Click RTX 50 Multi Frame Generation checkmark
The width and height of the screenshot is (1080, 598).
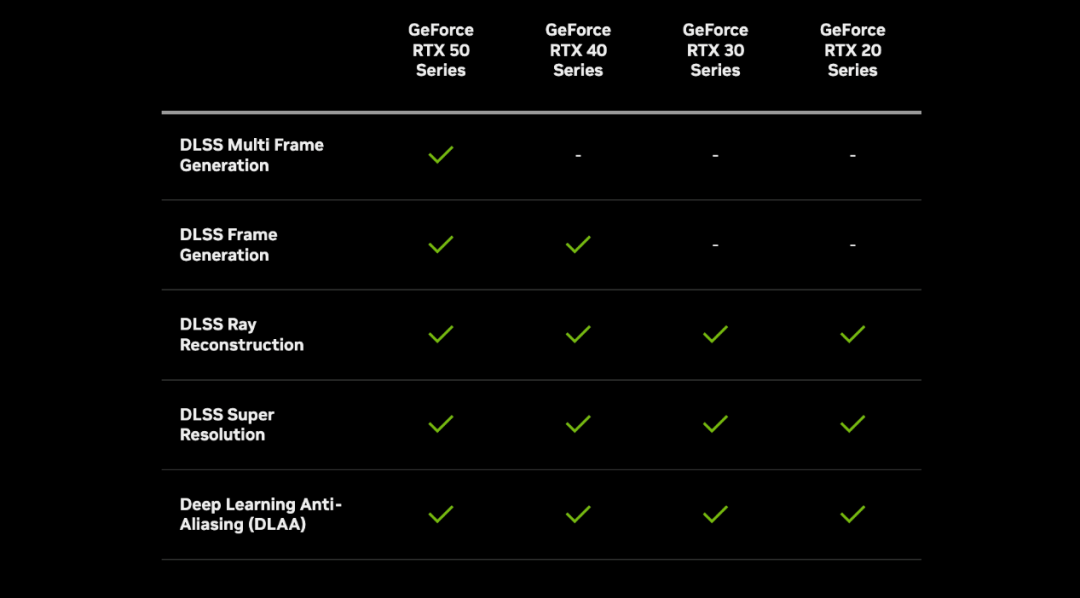(x=441, y=155)
